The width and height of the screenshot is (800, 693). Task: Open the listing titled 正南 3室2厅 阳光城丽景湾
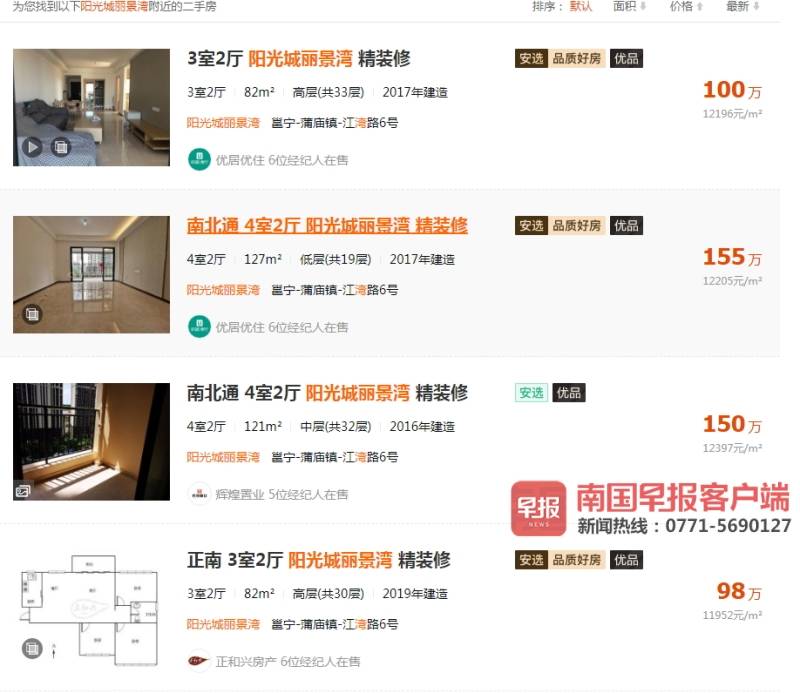318,560
